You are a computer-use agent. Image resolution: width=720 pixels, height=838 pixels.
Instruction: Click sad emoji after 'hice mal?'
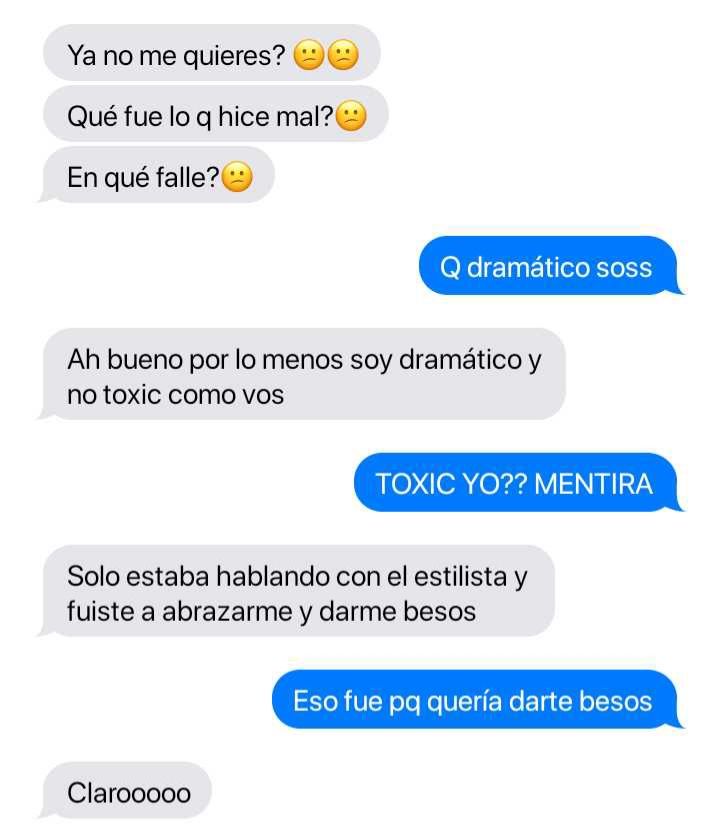(x=351, y=117)
